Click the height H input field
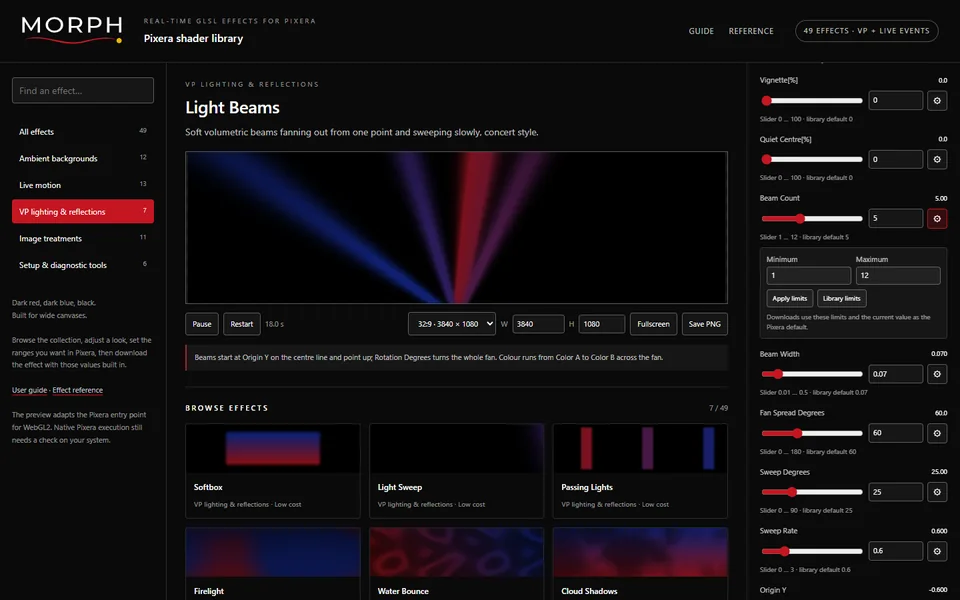 (x=601, y=324)
